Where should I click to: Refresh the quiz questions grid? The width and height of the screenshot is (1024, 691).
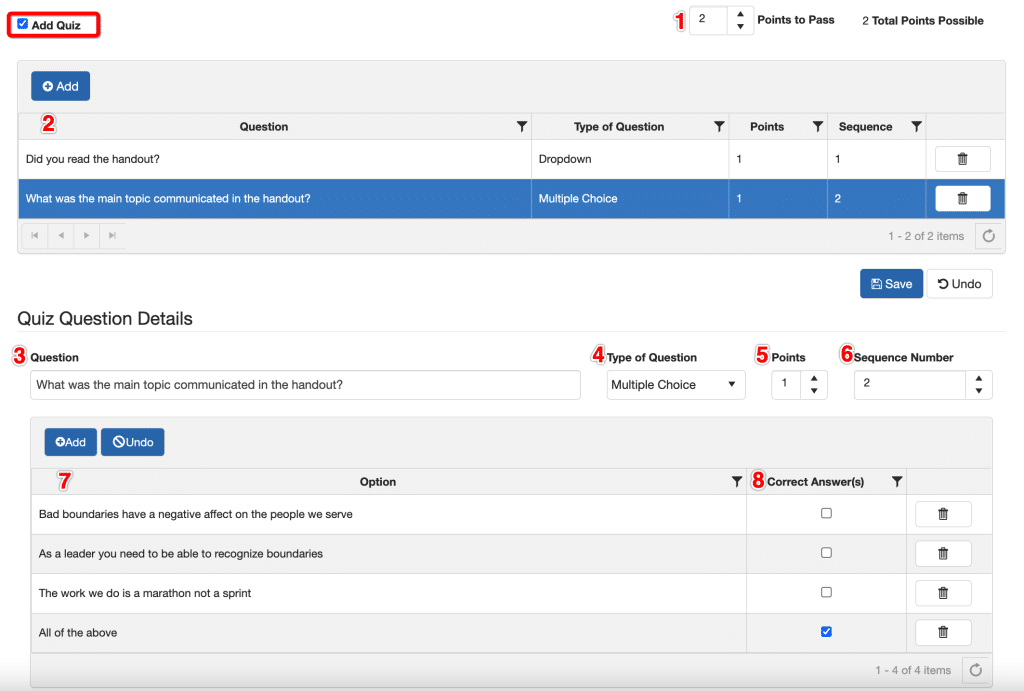coord(988,236)
